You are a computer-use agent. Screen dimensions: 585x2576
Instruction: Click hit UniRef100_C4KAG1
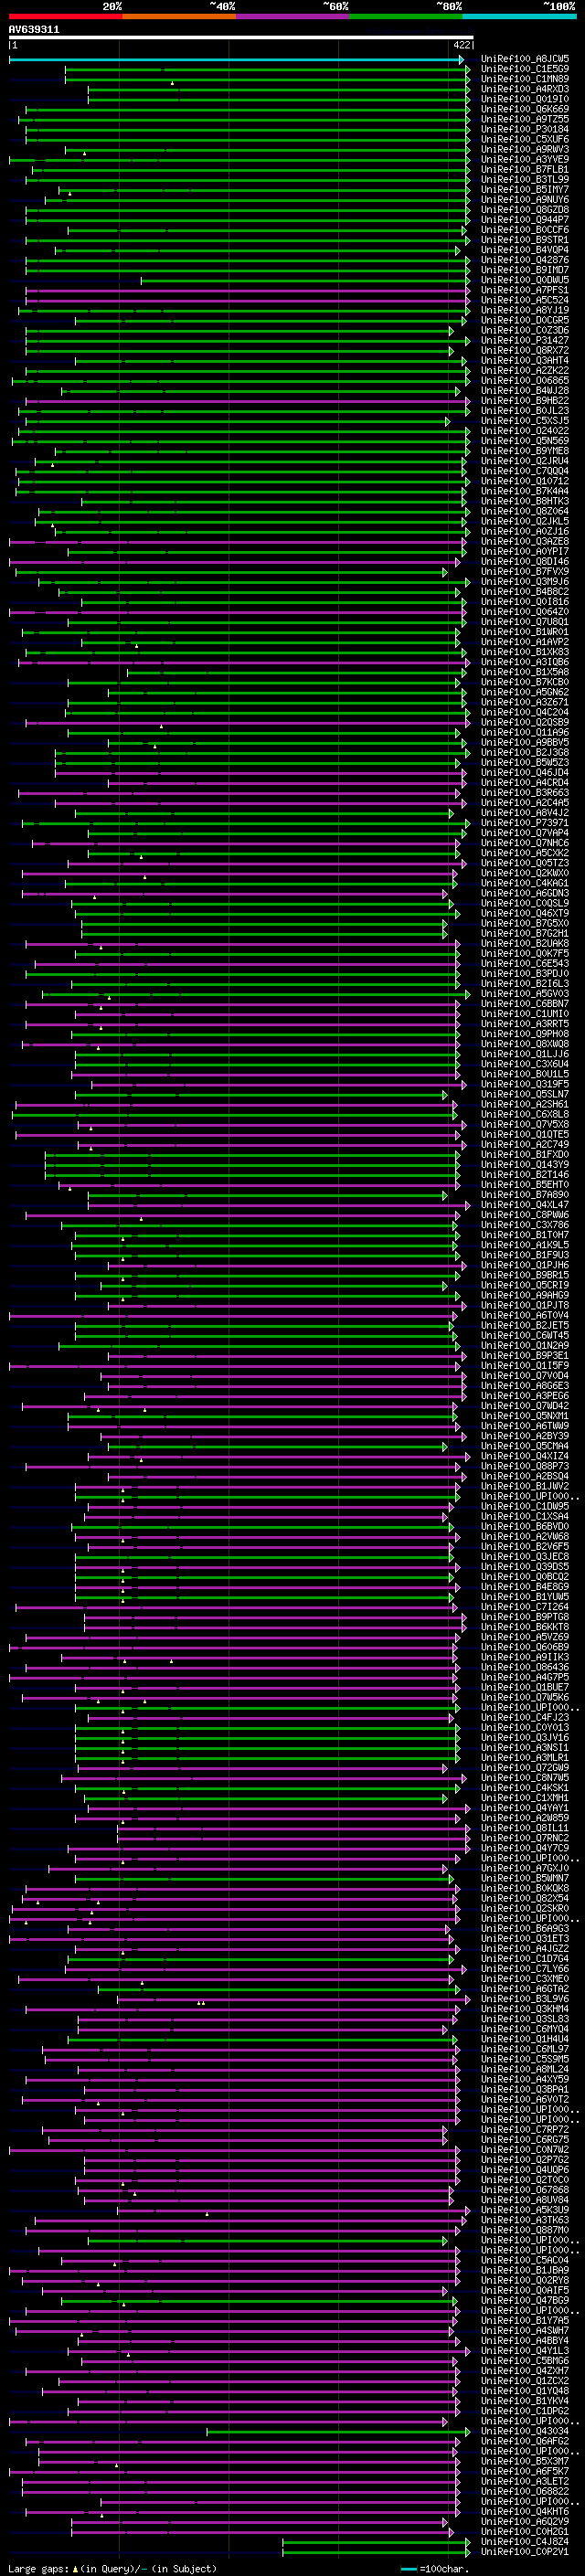(x=525, y=882)
